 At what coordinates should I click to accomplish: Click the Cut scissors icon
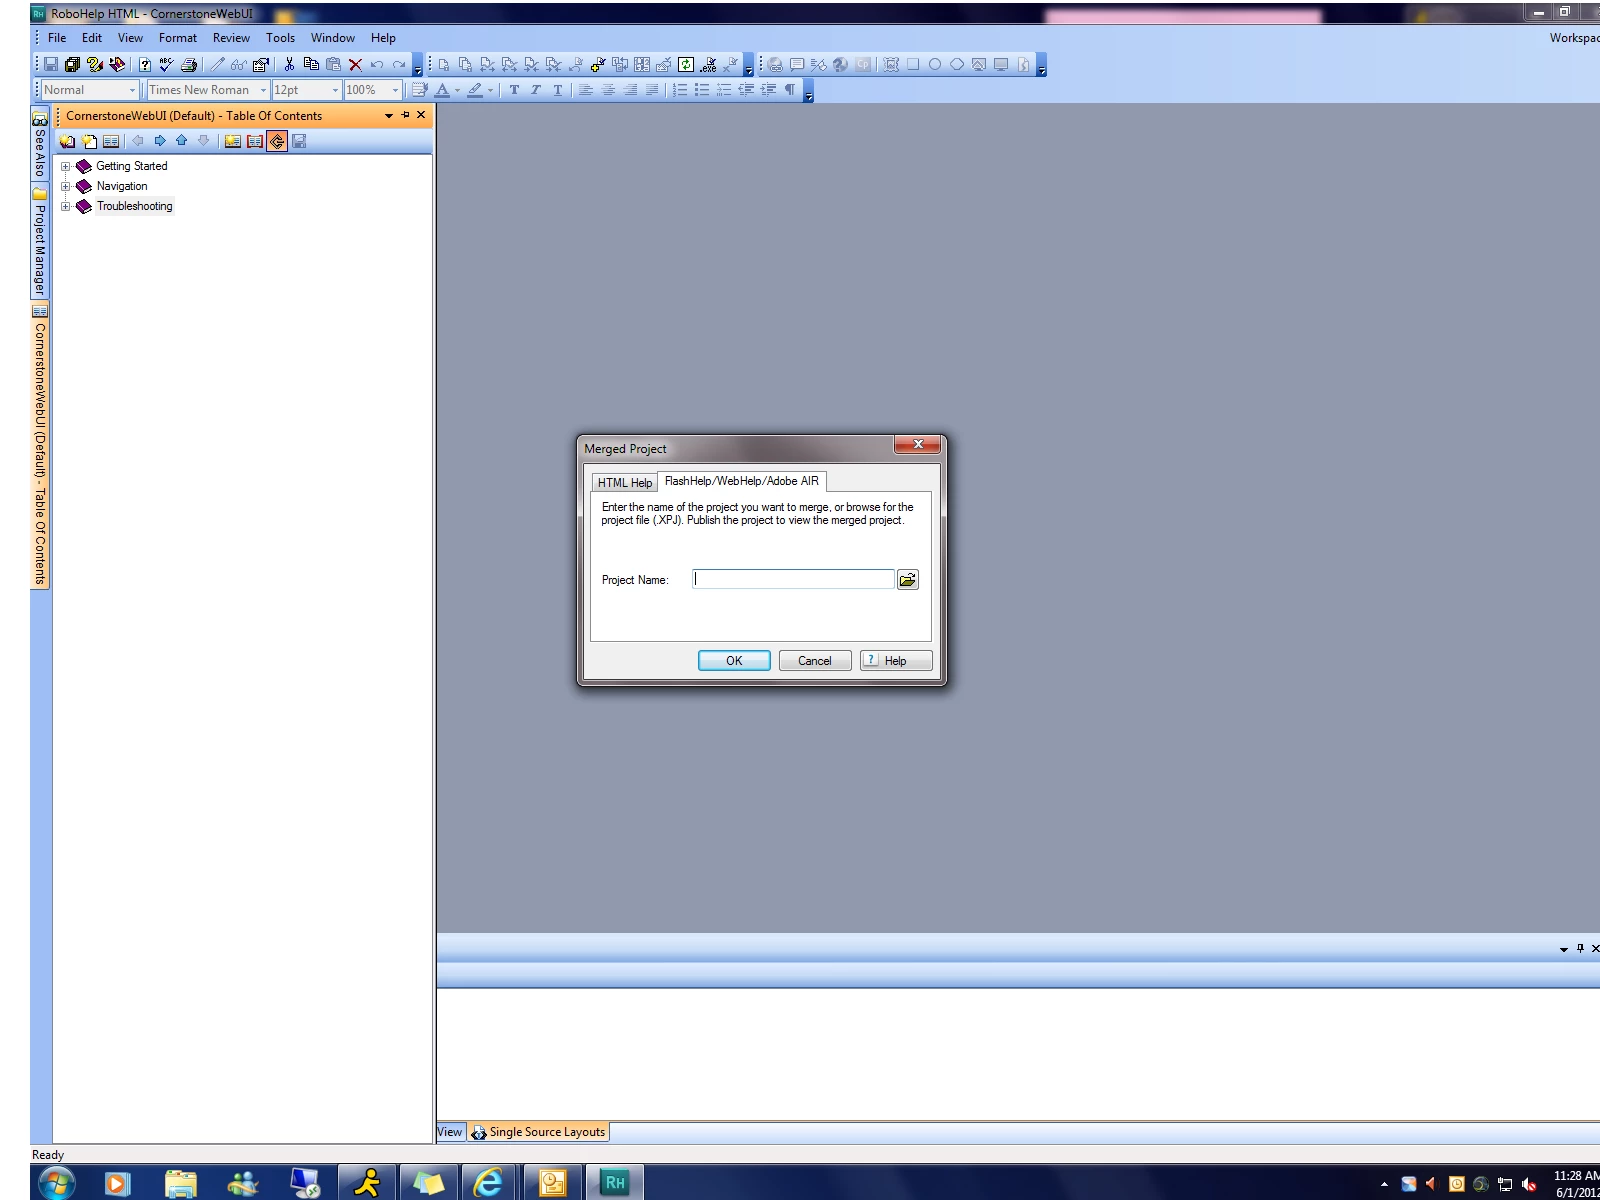(x=289, y=65)
